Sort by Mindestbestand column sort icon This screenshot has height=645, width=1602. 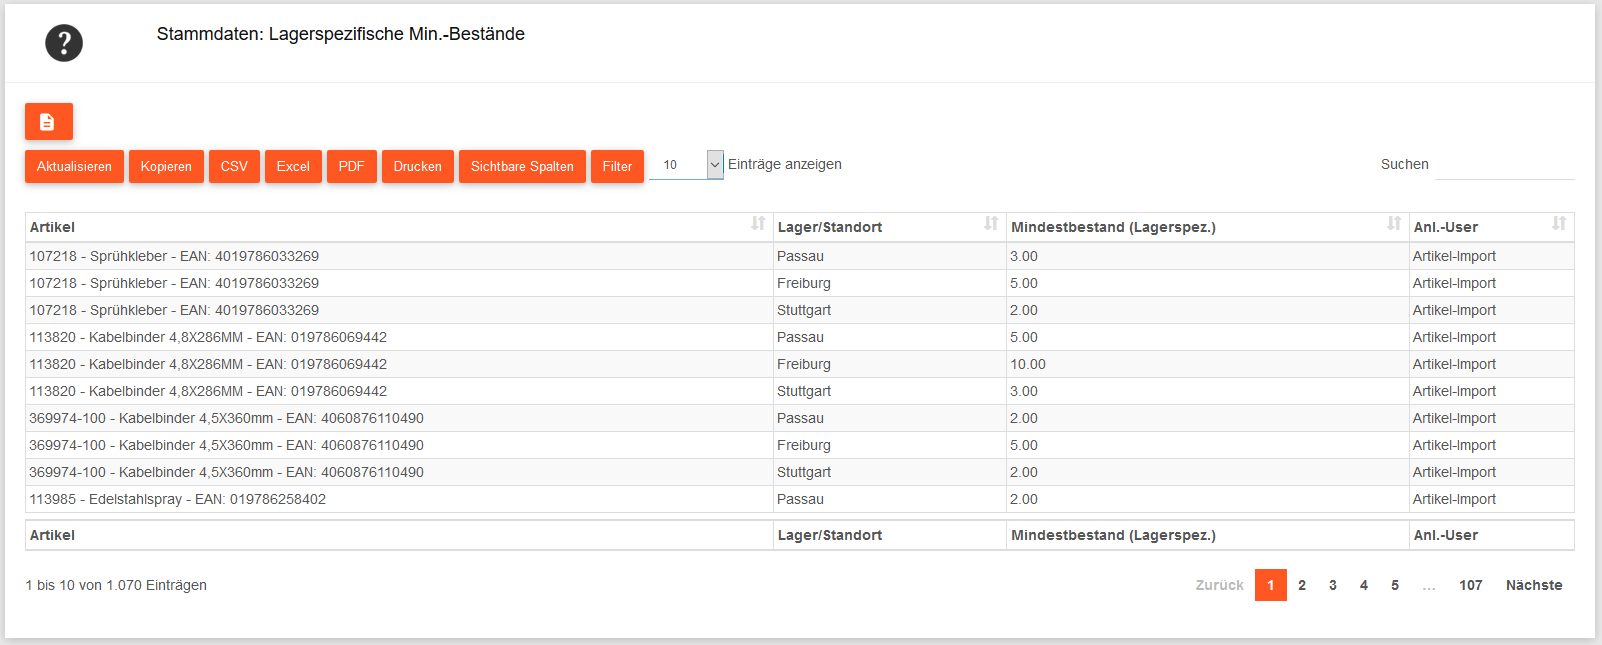1393,224
